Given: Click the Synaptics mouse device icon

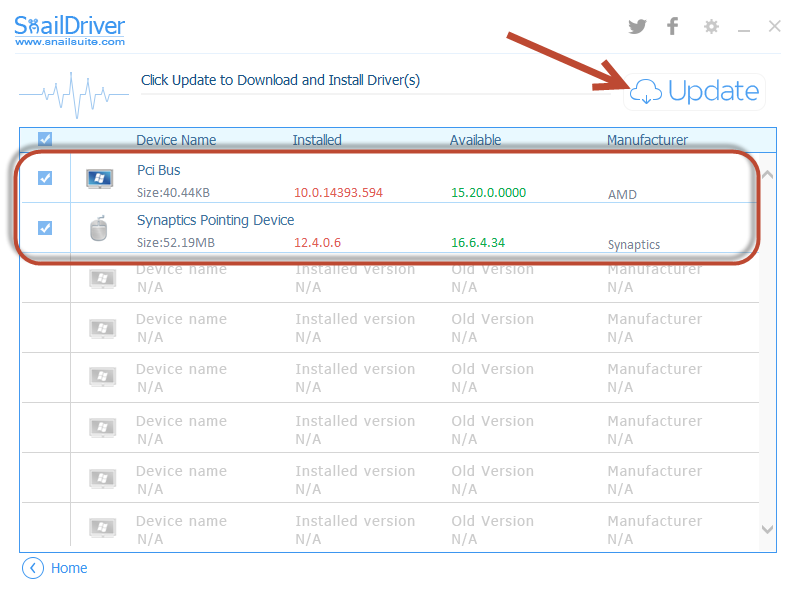Looking at the screenshot, I should click(98, 229).
